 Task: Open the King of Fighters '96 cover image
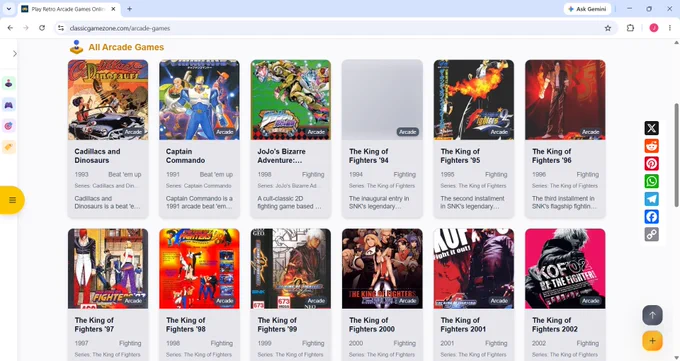[565, 100]
